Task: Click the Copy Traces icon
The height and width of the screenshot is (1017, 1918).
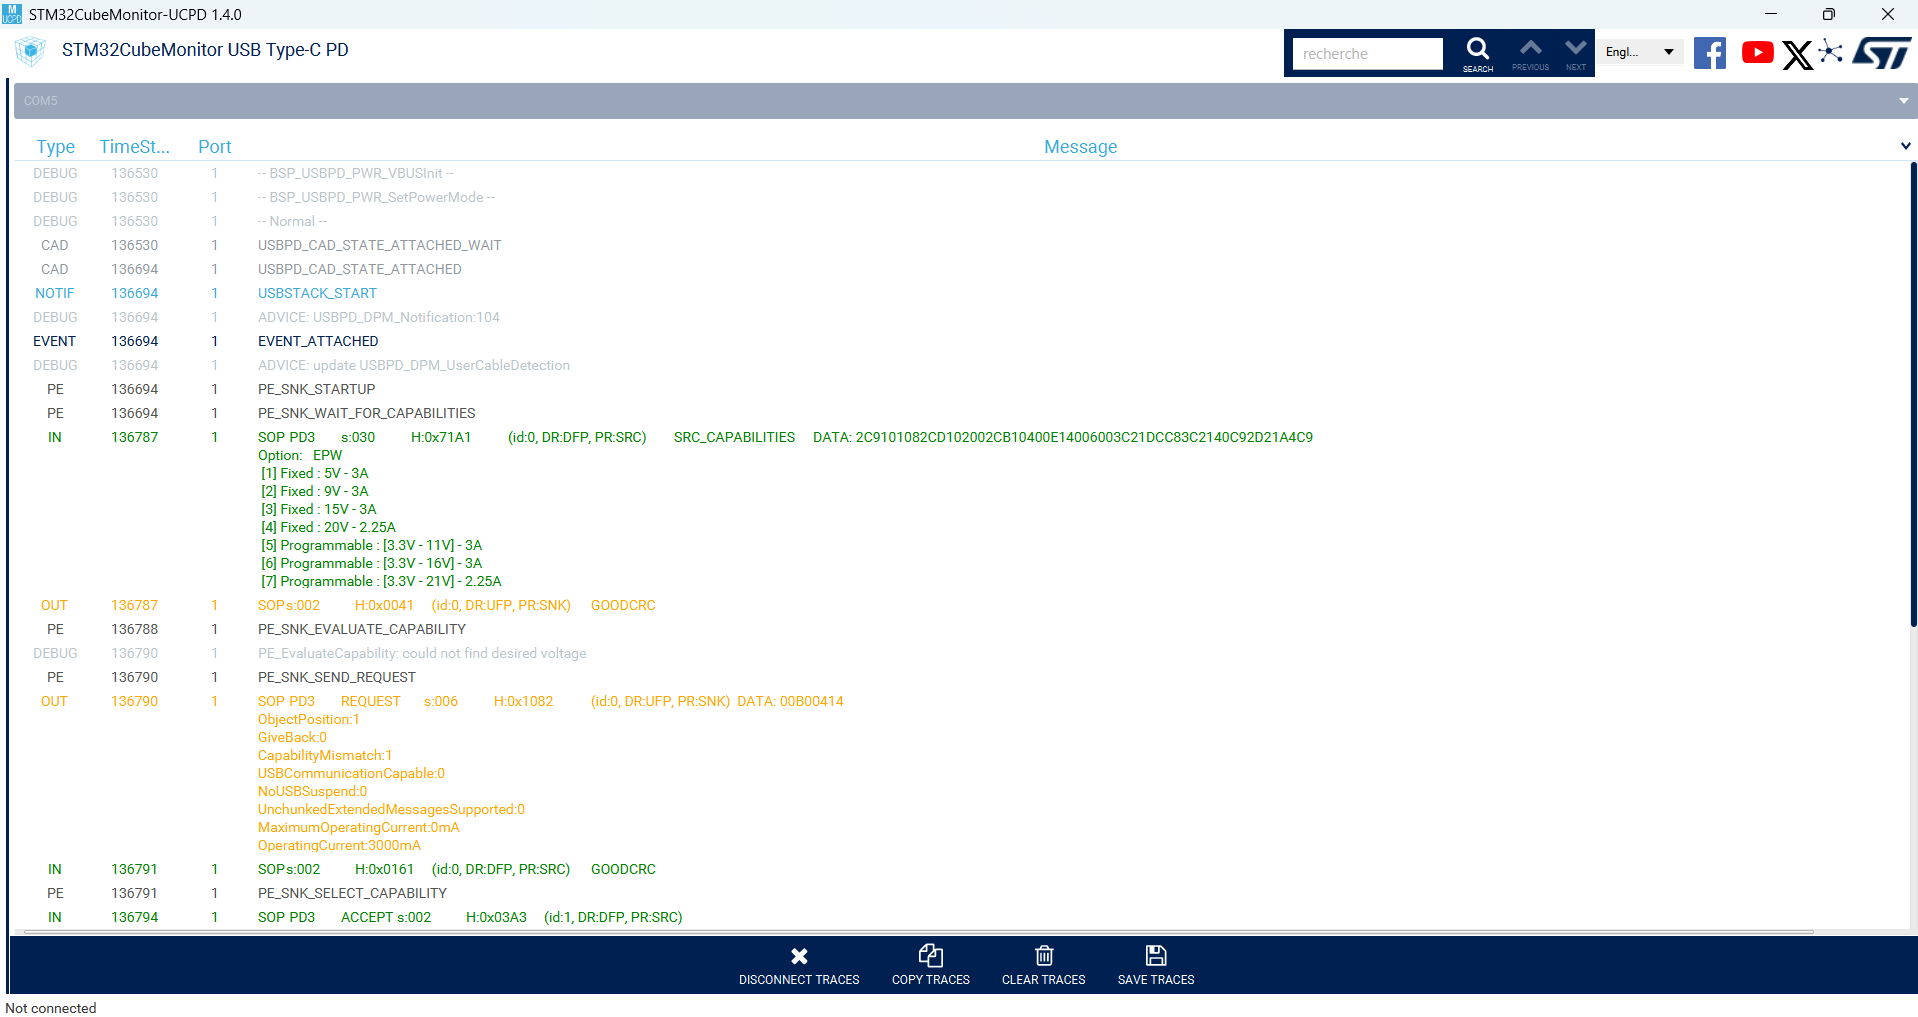Action: click(930, 955)
